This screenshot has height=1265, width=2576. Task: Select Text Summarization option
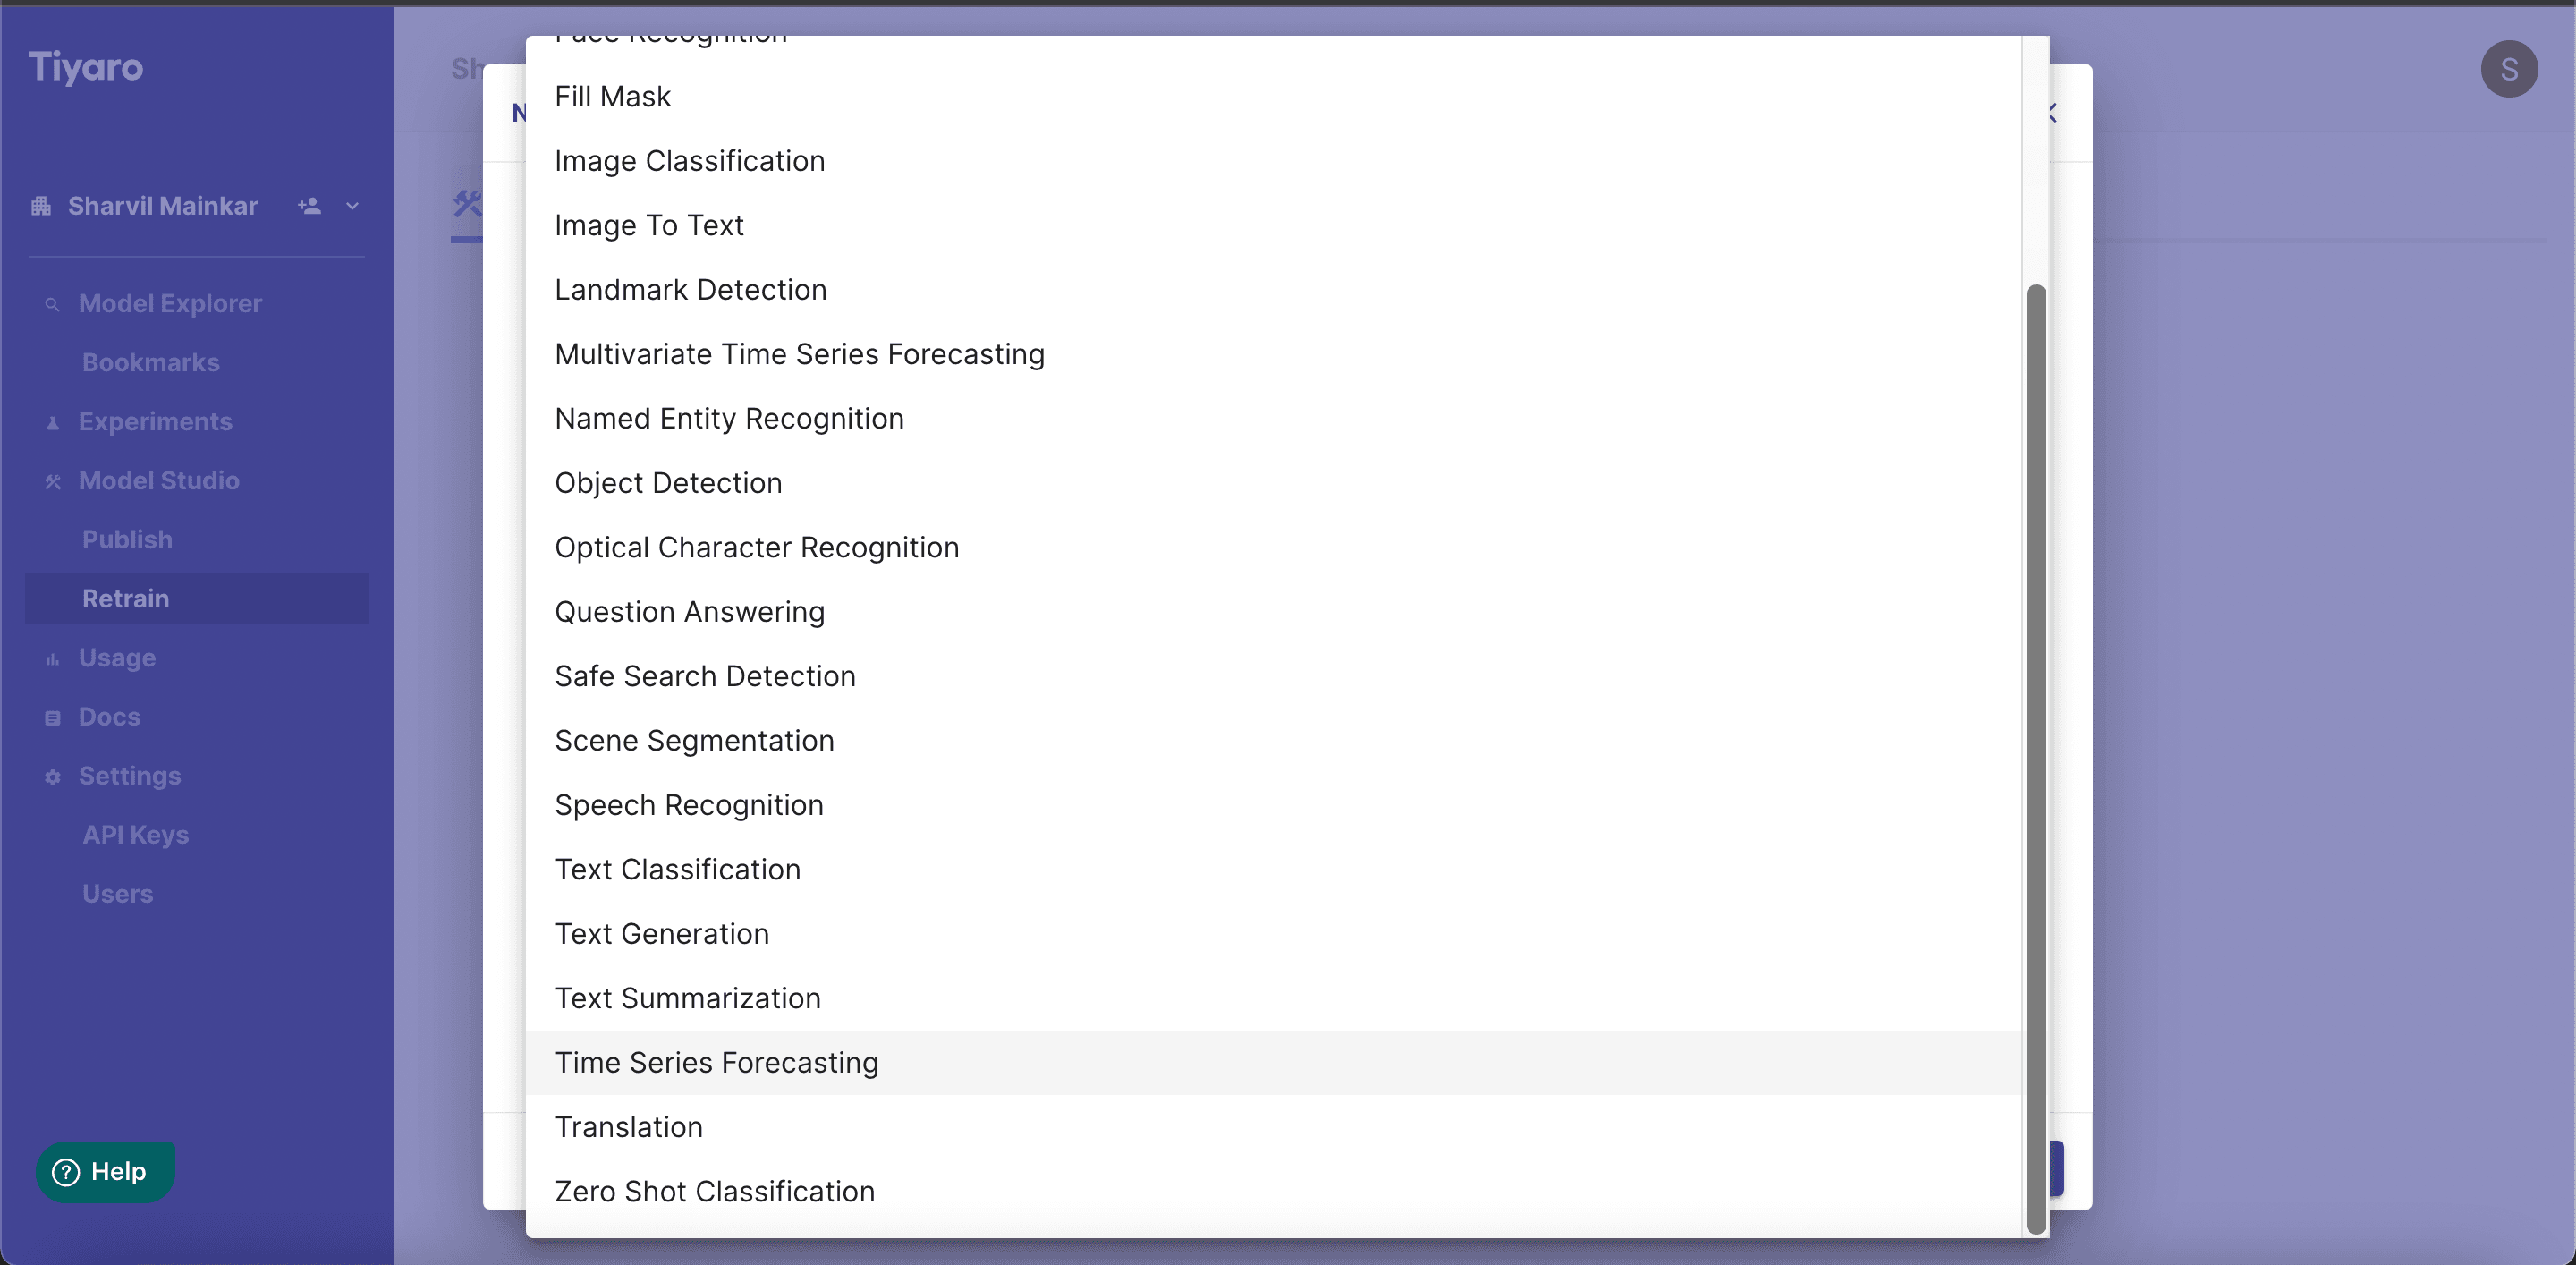[1273, 998]
